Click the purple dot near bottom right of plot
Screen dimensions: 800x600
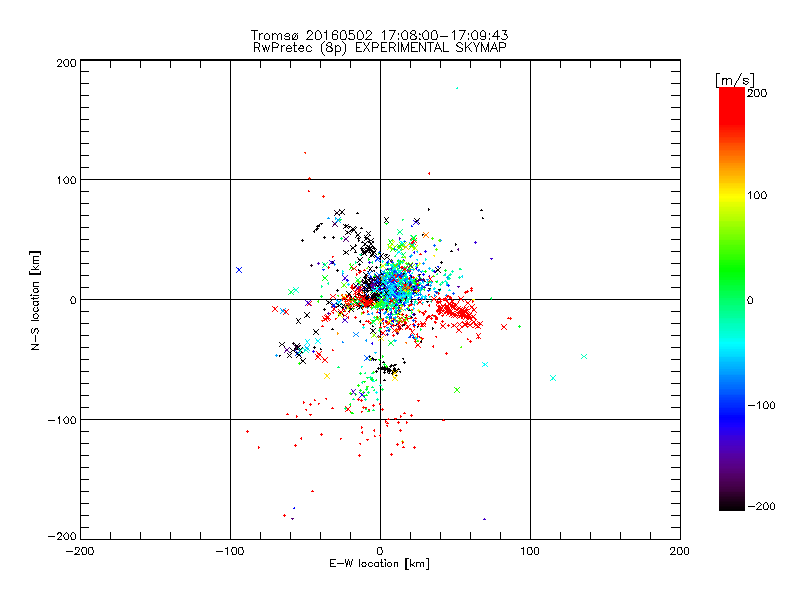484,519
